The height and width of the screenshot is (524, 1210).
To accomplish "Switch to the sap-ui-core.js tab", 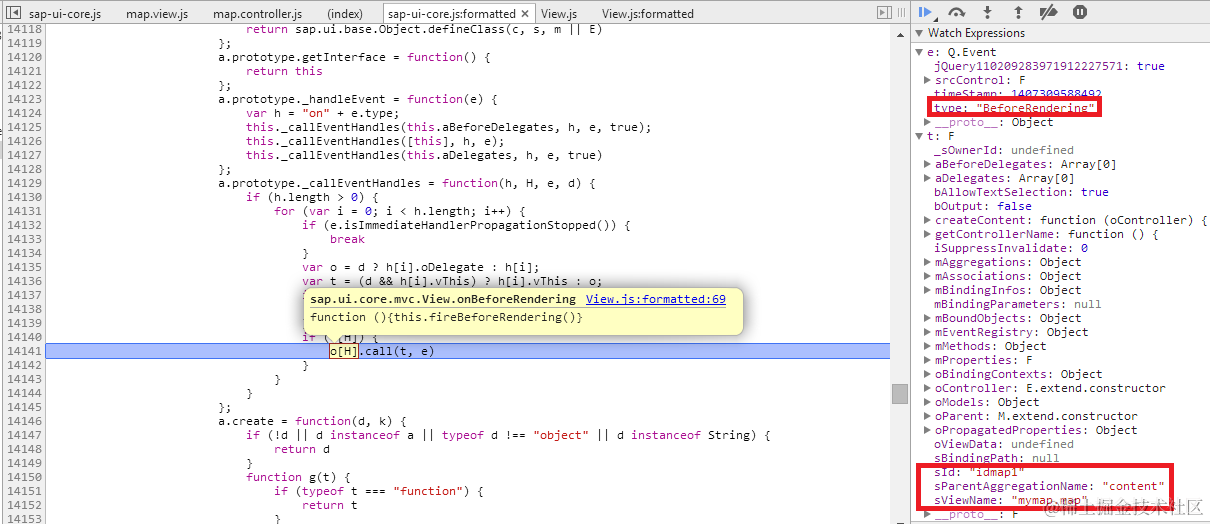I will (65, 14).
